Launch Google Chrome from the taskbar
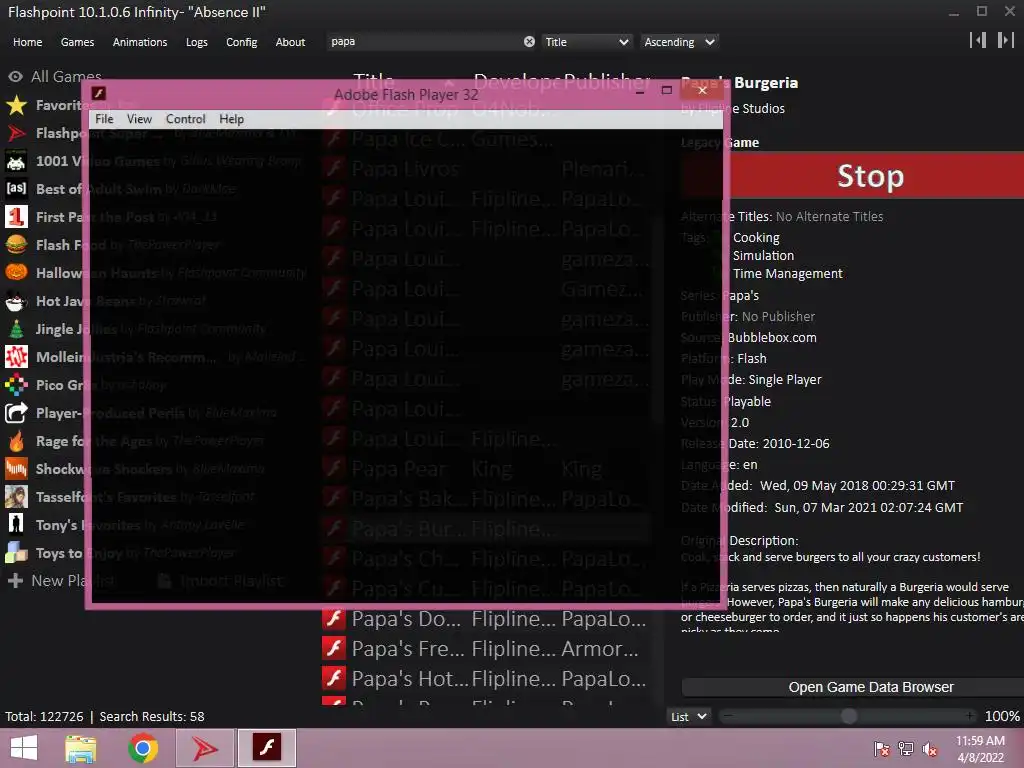 pos(143,748)
